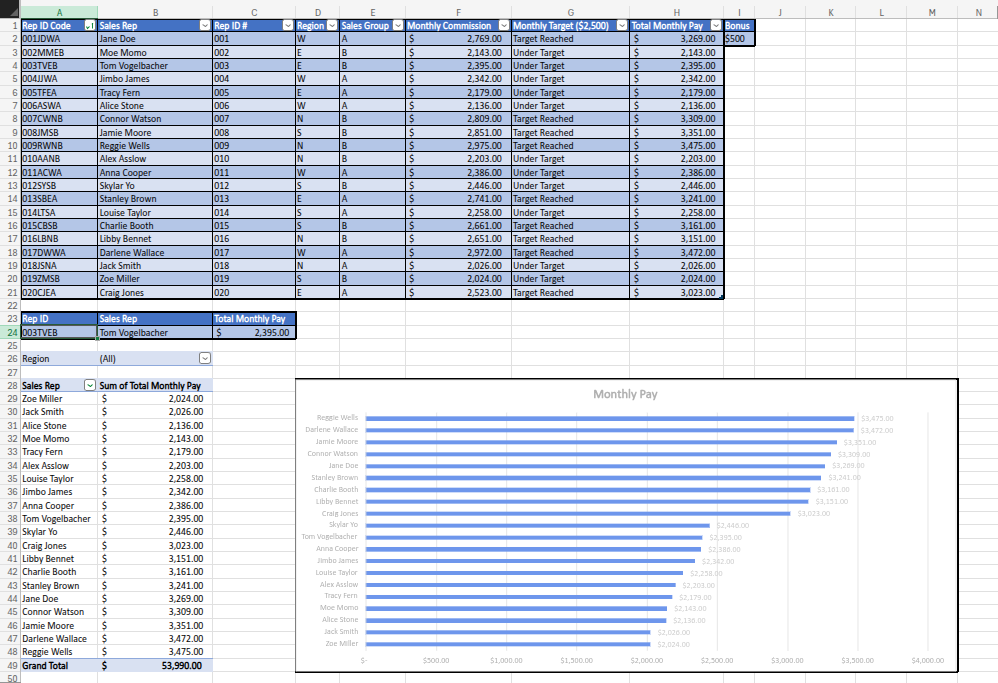The width and height of the screenshot is (998, 683).
Task: Click the Zoe Miller bar in chart
Action: pos(508,644)
